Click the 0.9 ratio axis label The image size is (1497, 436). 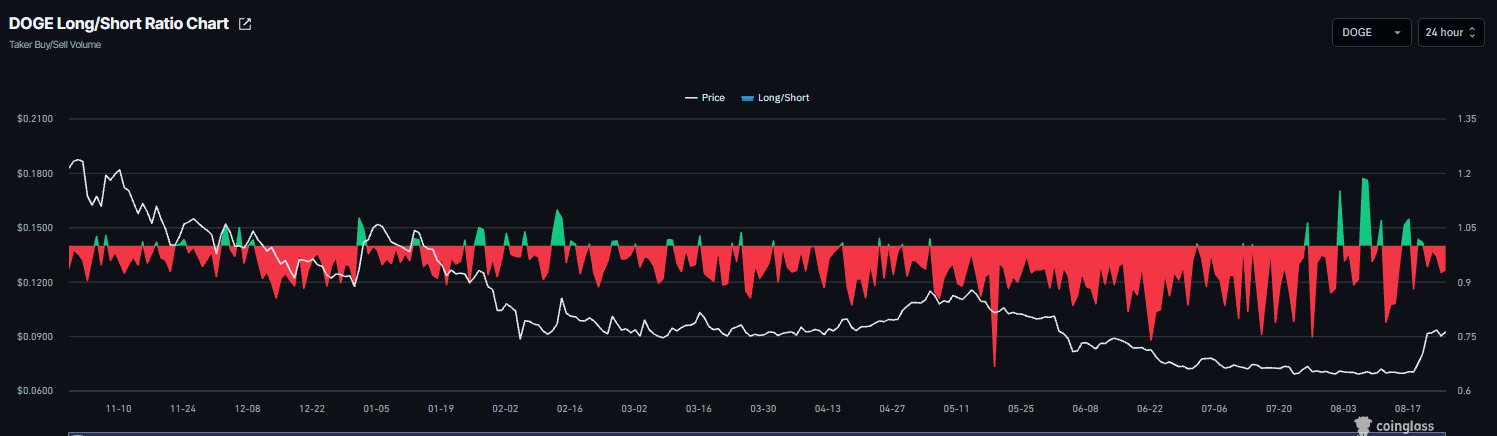tap(1465, 283)
